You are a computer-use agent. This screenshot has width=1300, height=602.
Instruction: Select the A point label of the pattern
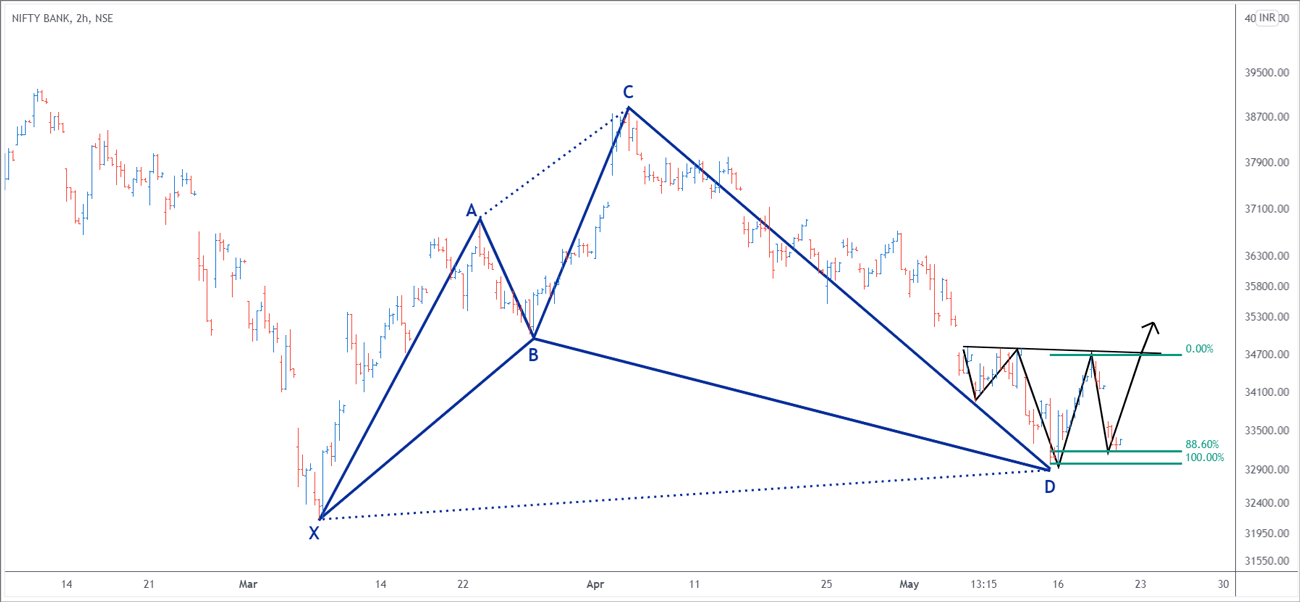pyautogui.click(x=471, y=210)
